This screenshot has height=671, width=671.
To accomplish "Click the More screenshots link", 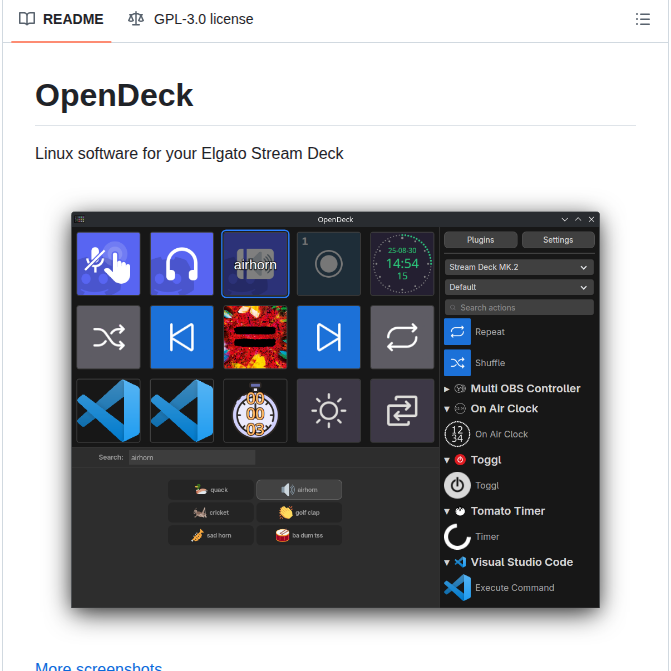I will tap(98, 666).
